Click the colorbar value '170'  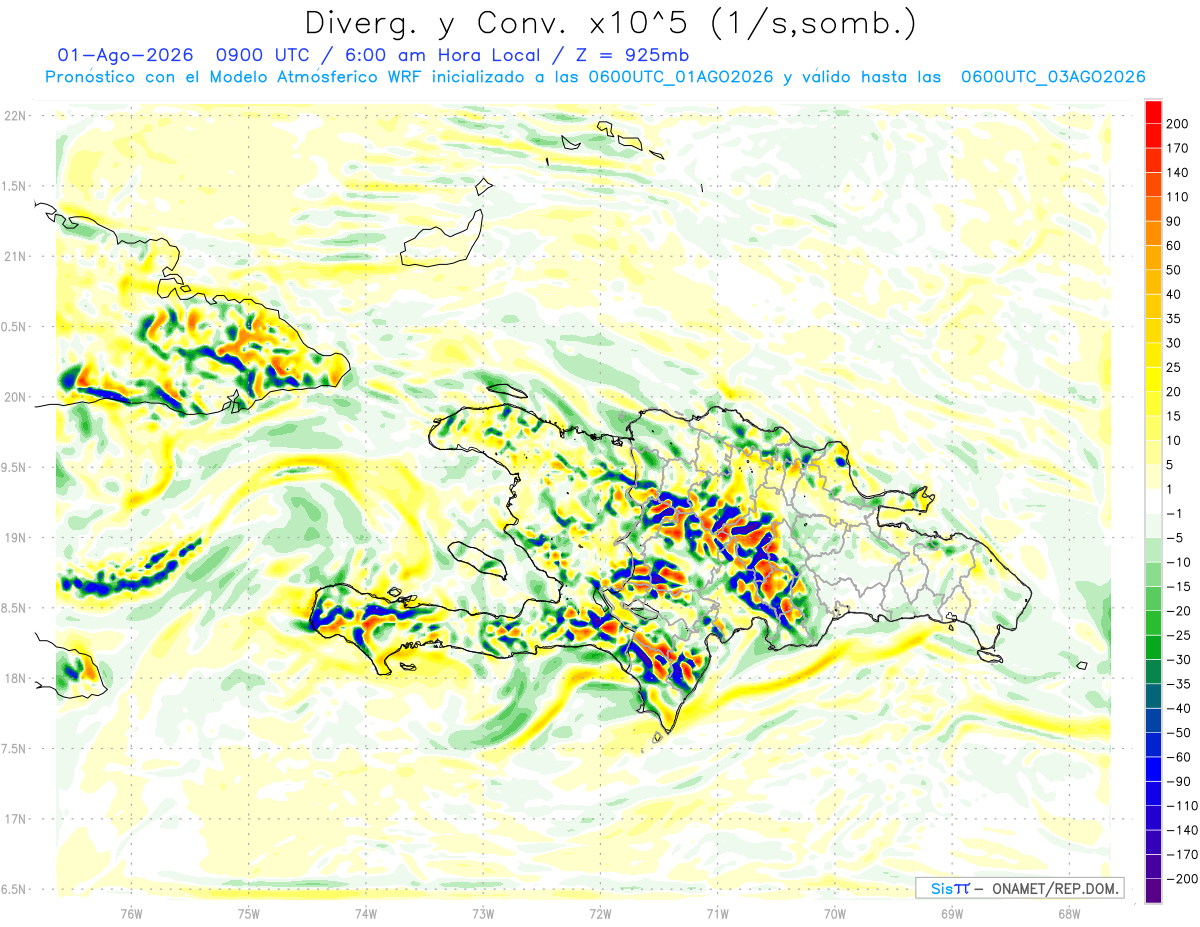1178,148
